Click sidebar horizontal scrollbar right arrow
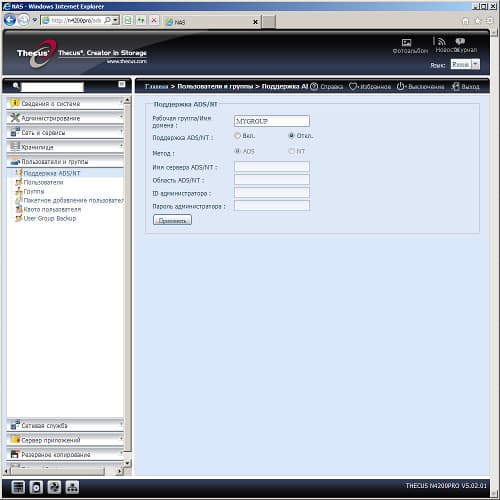 tap(120, 471)
